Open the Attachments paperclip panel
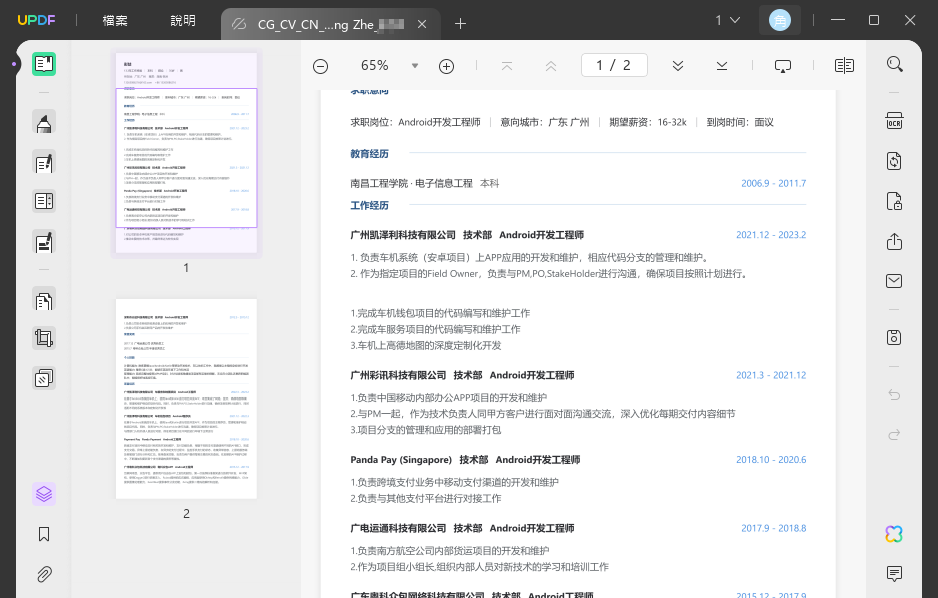This screenshot has height=598, width=938. pyautogui.click(x=44, y=574)
